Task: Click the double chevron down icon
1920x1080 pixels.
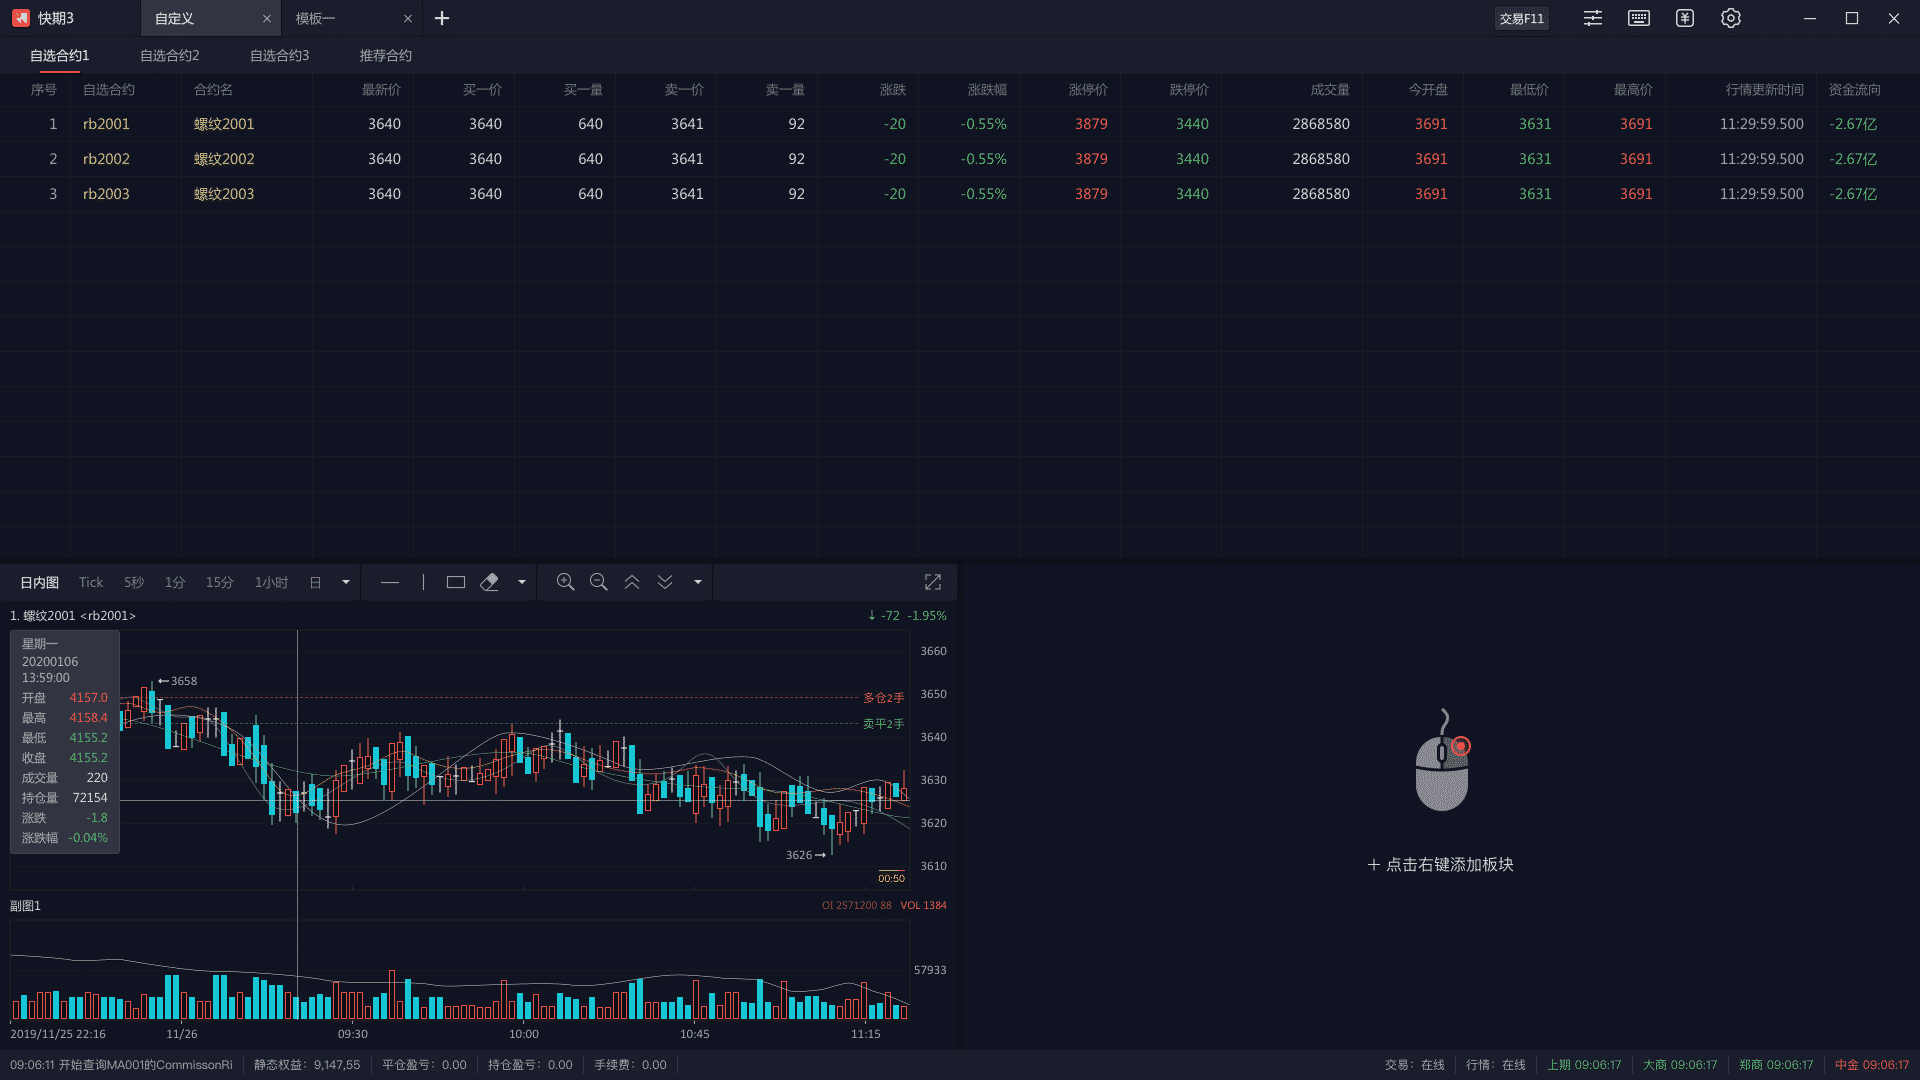Action: 665,582
